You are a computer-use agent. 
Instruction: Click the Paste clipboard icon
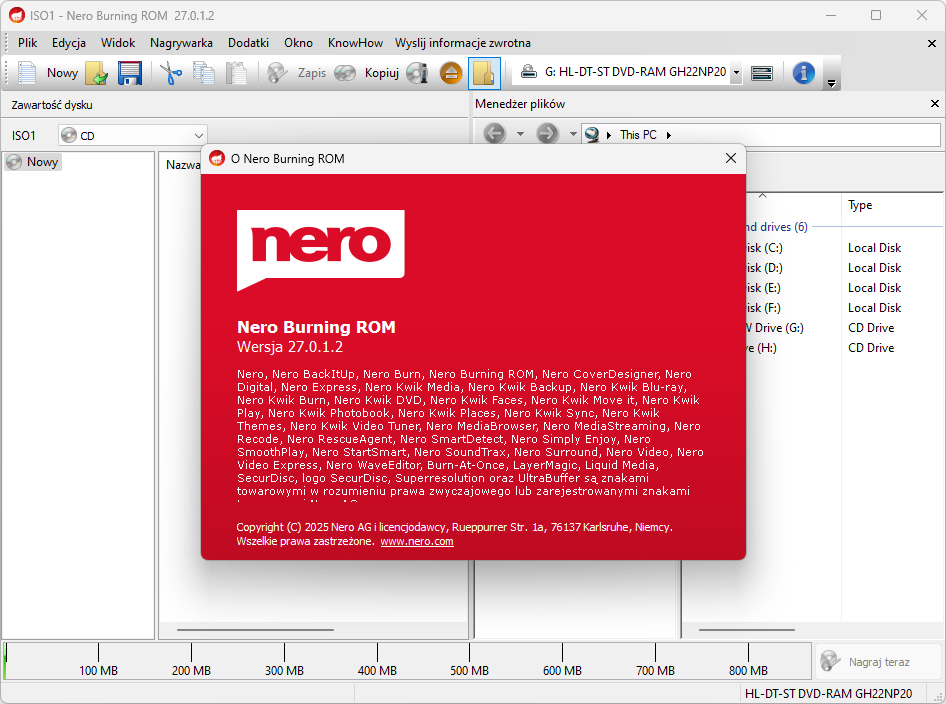[x=236, y=73]
